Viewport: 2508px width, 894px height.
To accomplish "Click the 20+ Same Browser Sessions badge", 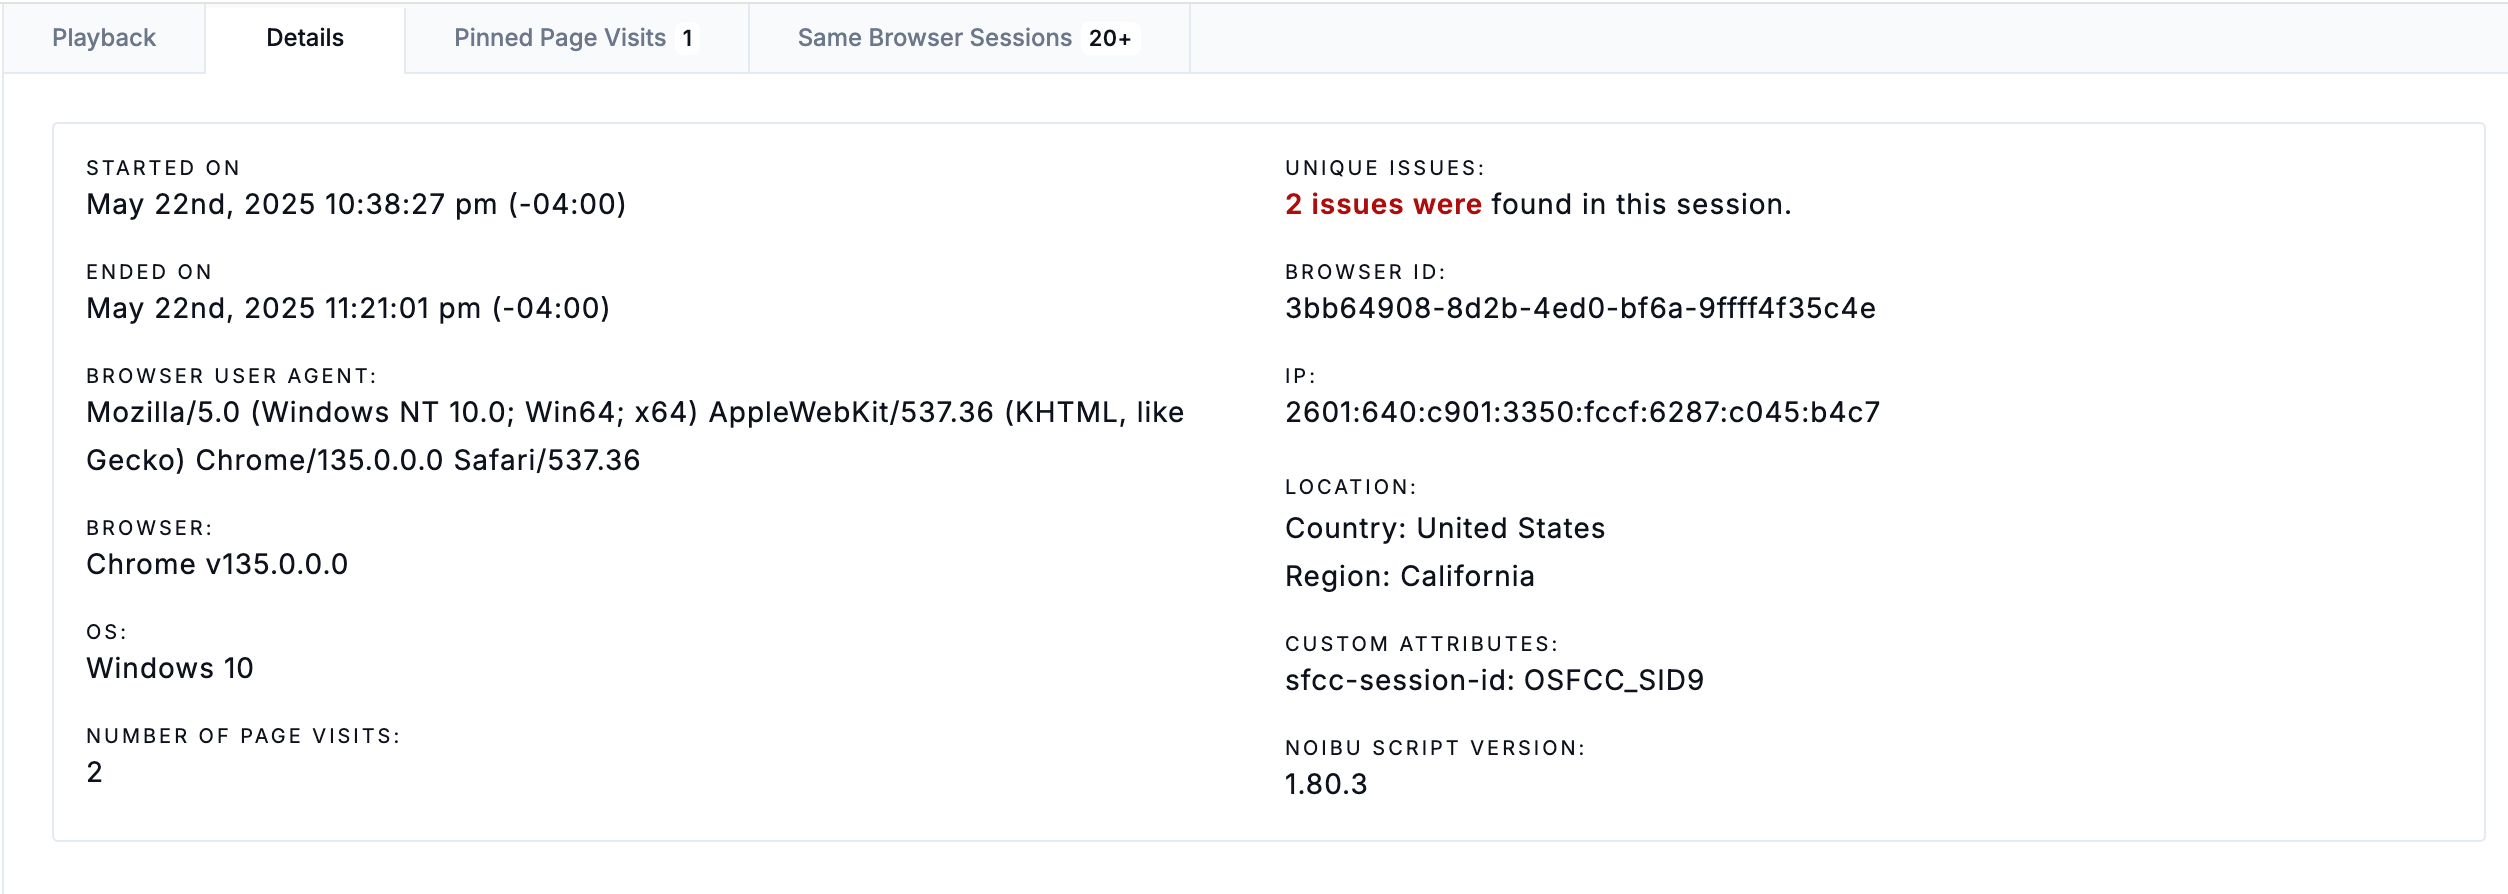I will coord(1110,38).
